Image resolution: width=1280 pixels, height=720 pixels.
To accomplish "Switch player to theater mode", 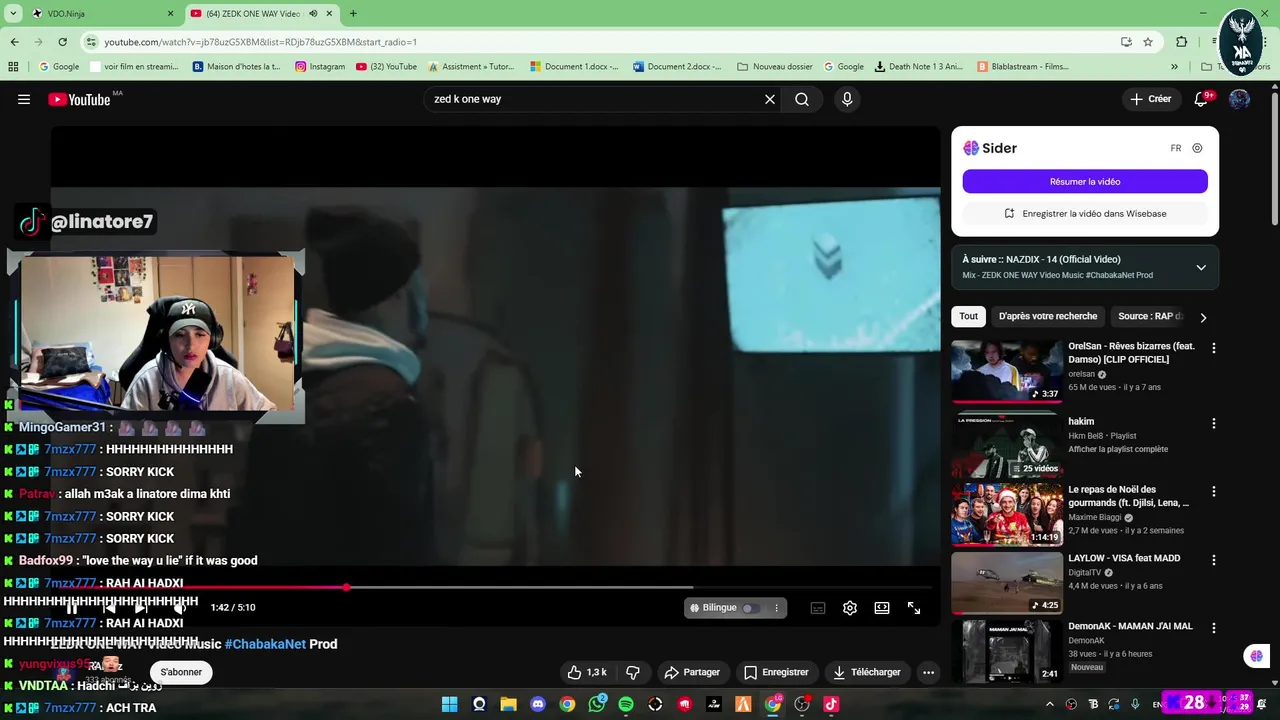I will coord(882,608).
